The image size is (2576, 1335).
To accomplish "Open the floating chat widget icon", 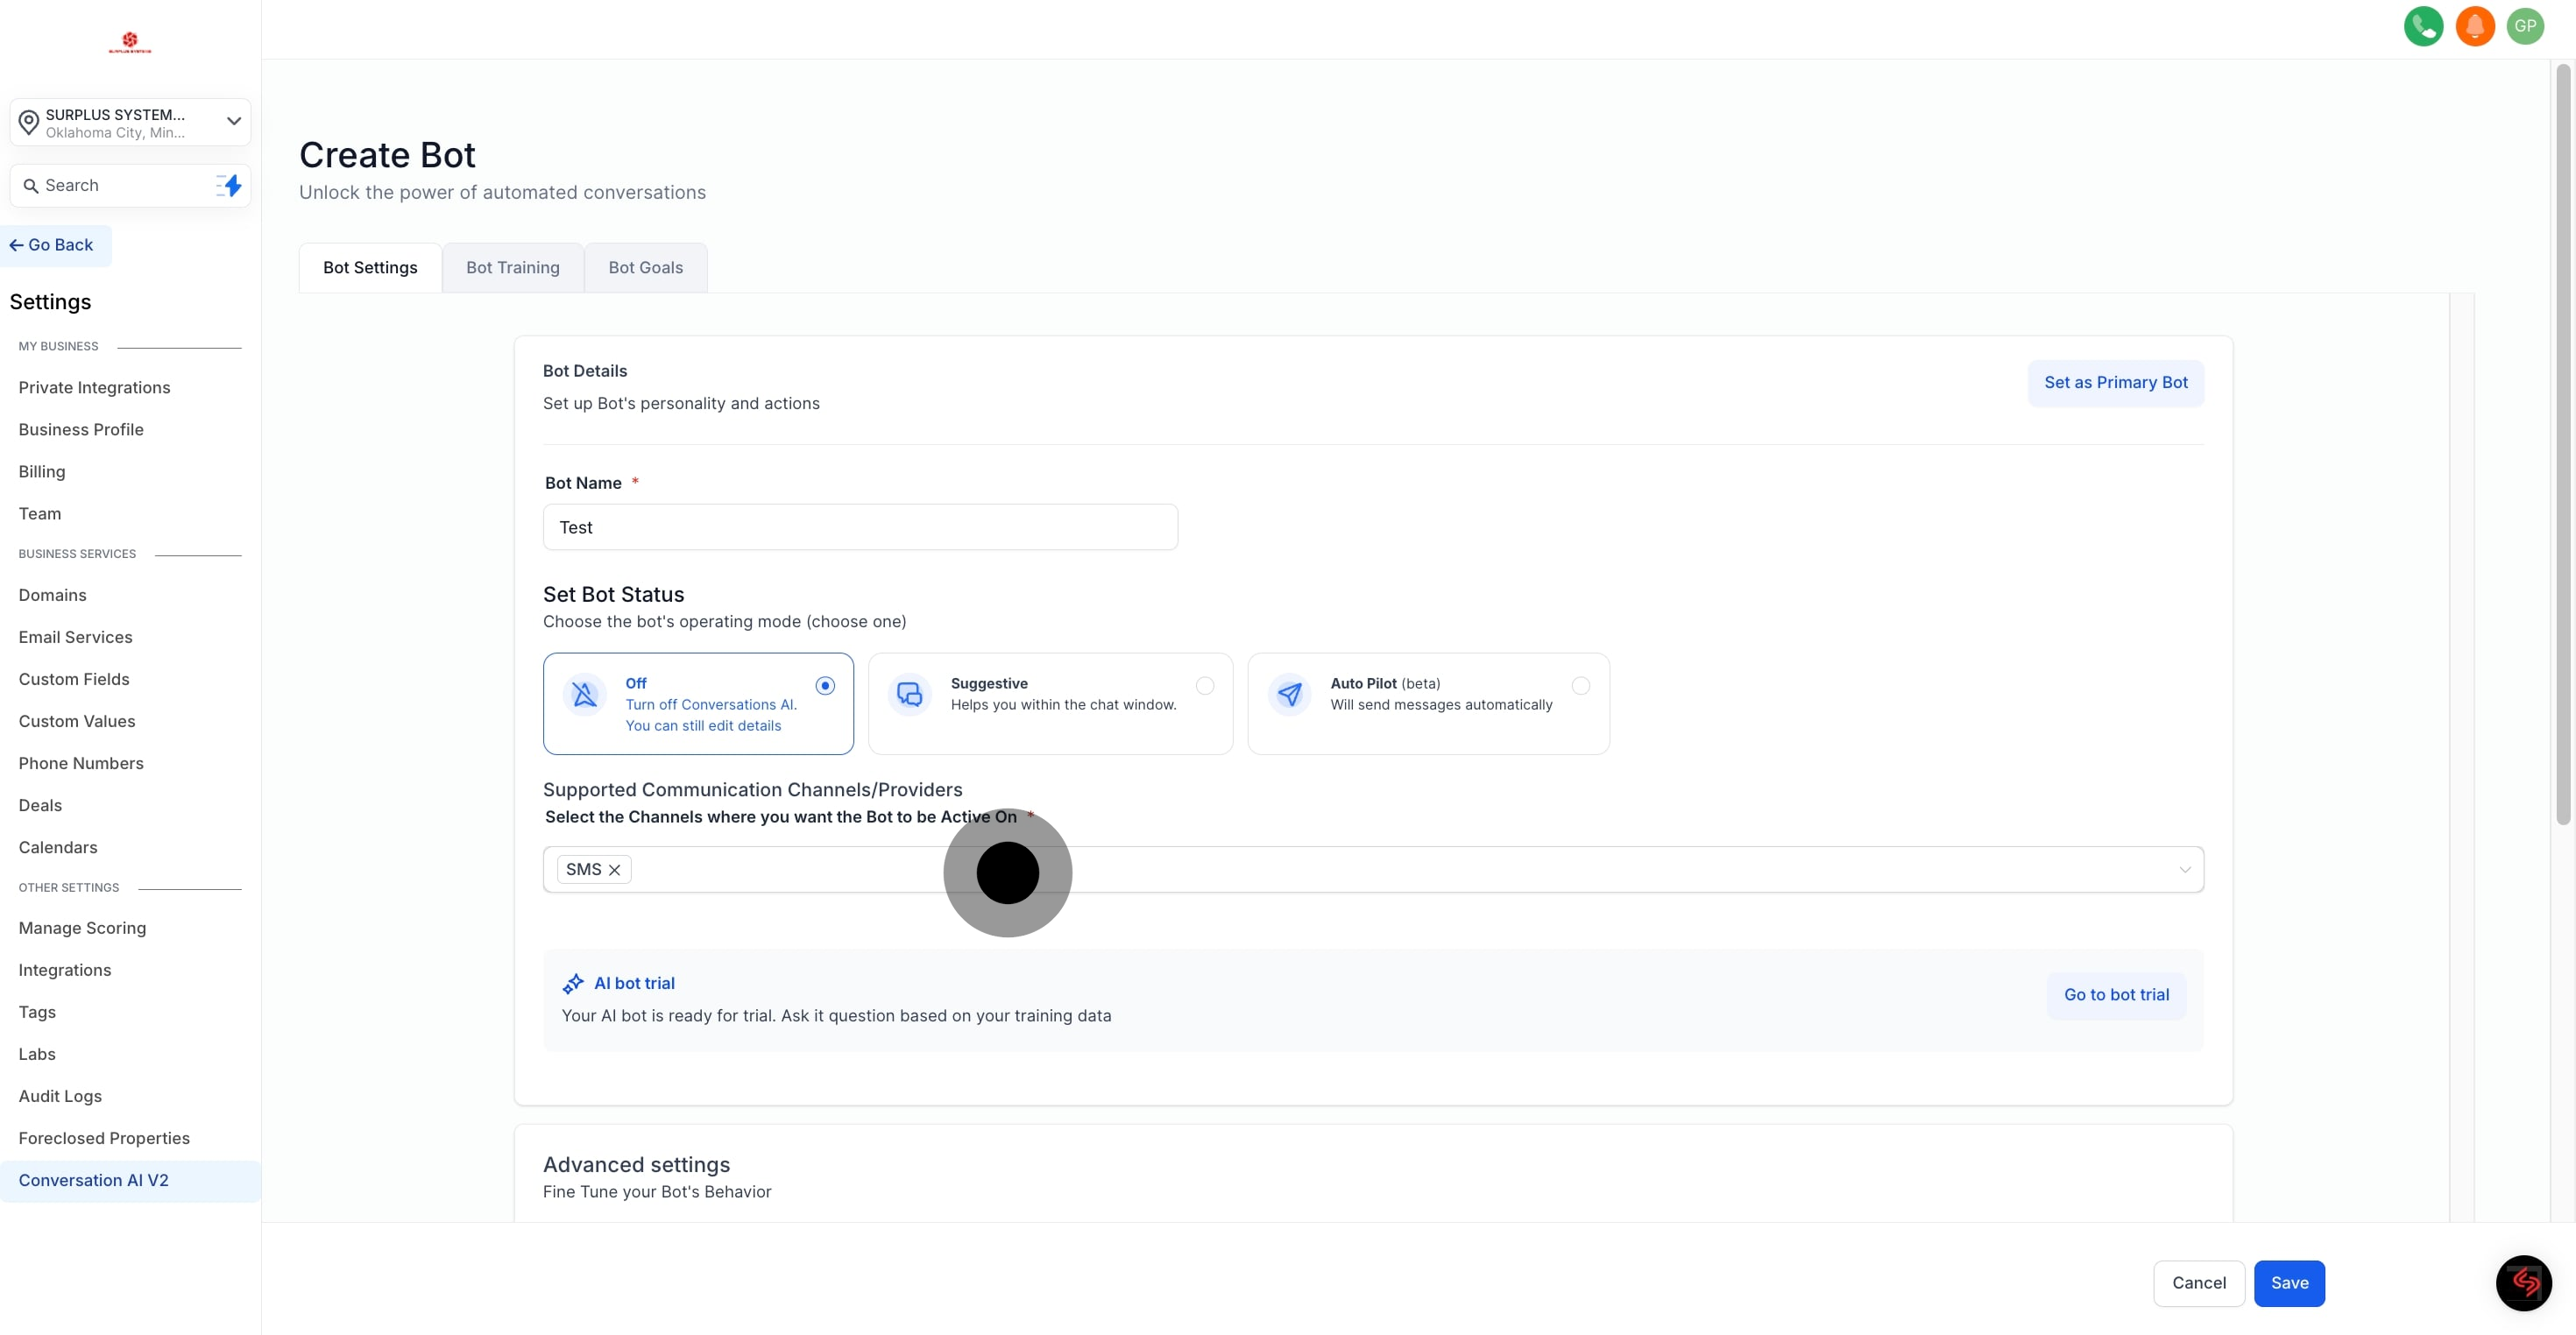I will pos(2523,1282).
